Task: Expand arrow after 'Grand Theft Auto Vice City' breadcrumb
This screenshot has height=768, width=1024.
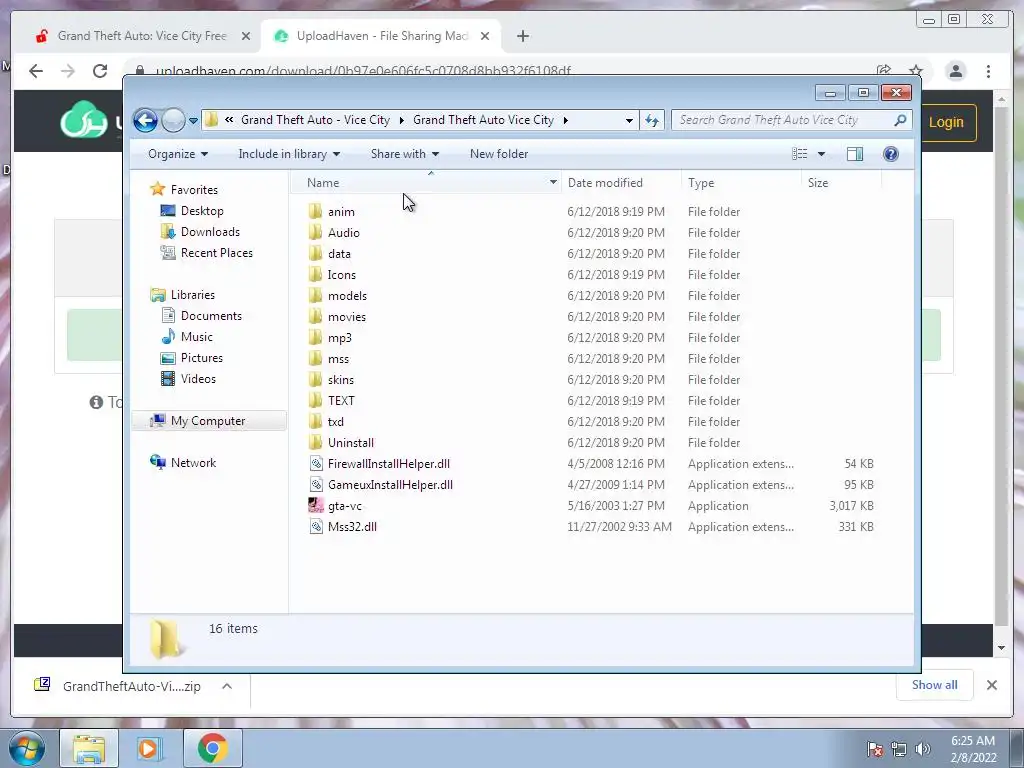Action: 566,120
